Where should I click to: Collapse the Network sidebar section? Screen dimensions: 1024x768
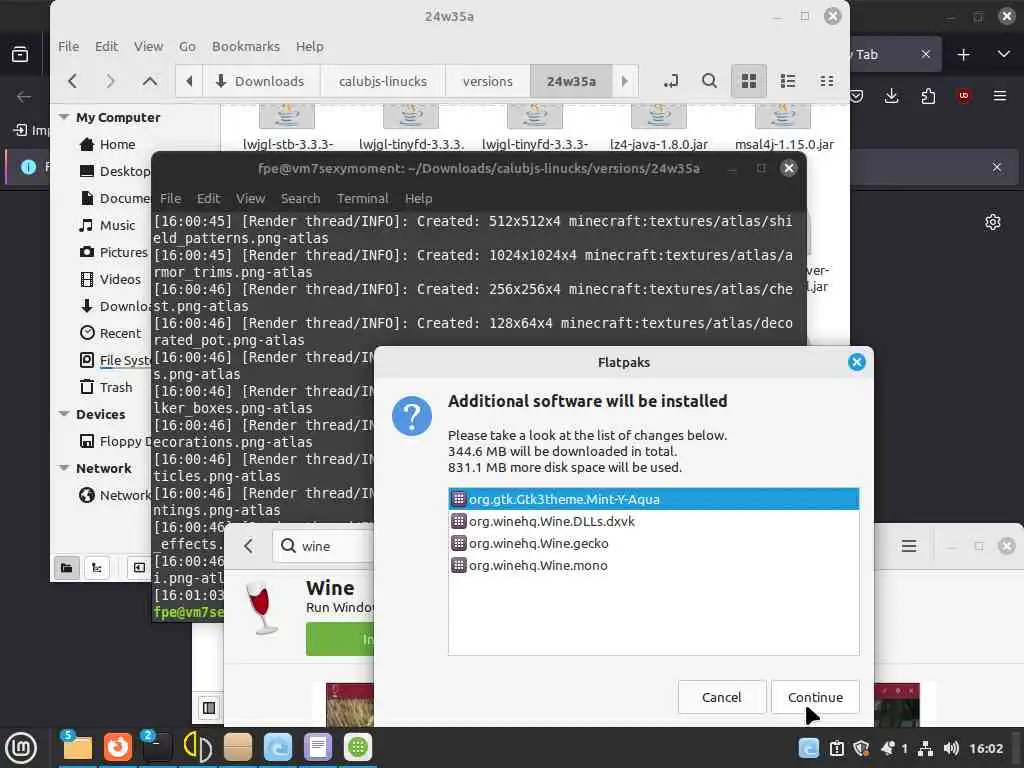point(64,468)
